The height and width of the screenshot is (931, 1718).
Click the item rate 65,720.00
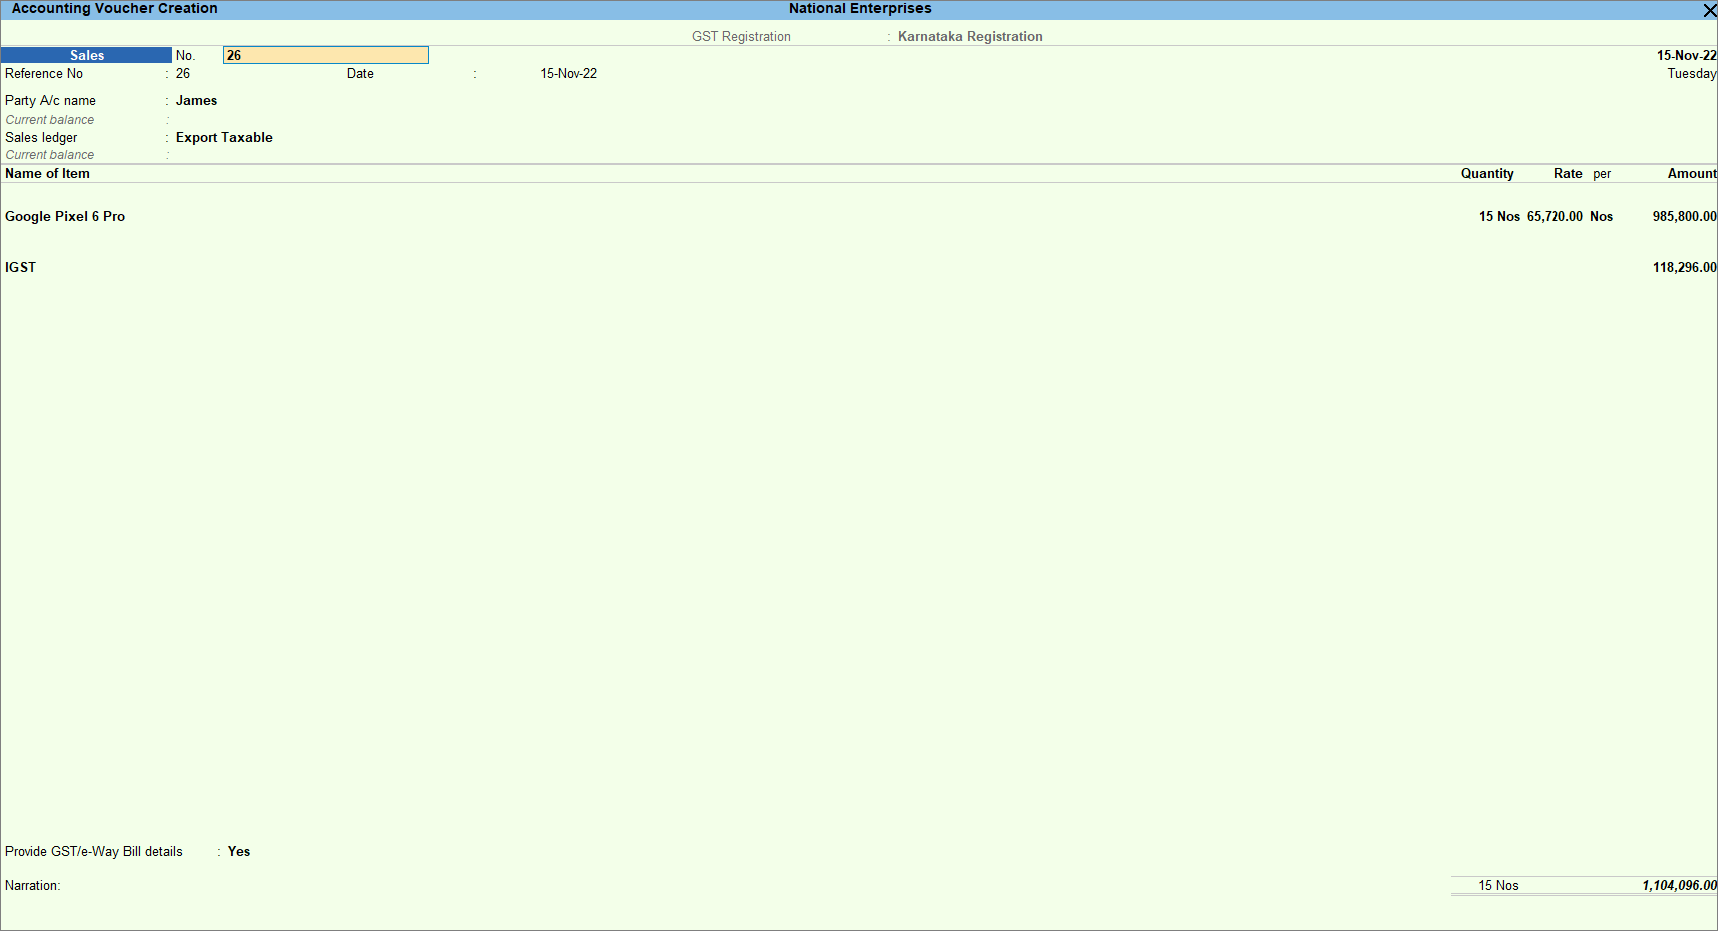pyautogui.click(x=1554, y=217)
